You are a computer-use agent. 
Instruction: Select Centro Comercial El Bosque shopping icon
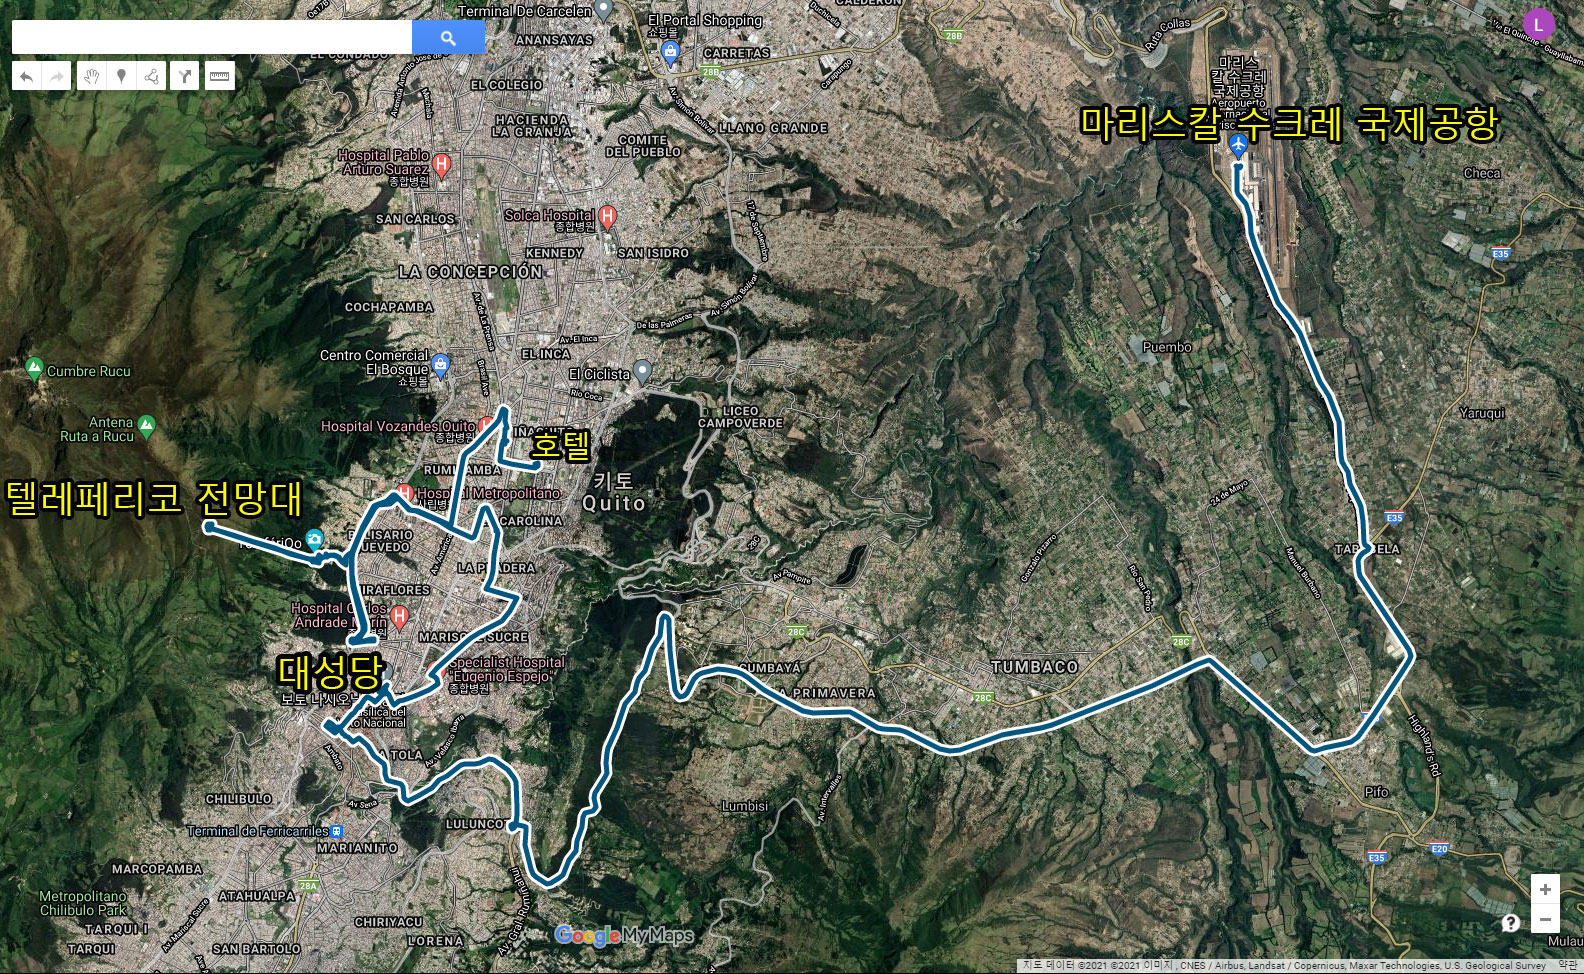click(440, 364)
